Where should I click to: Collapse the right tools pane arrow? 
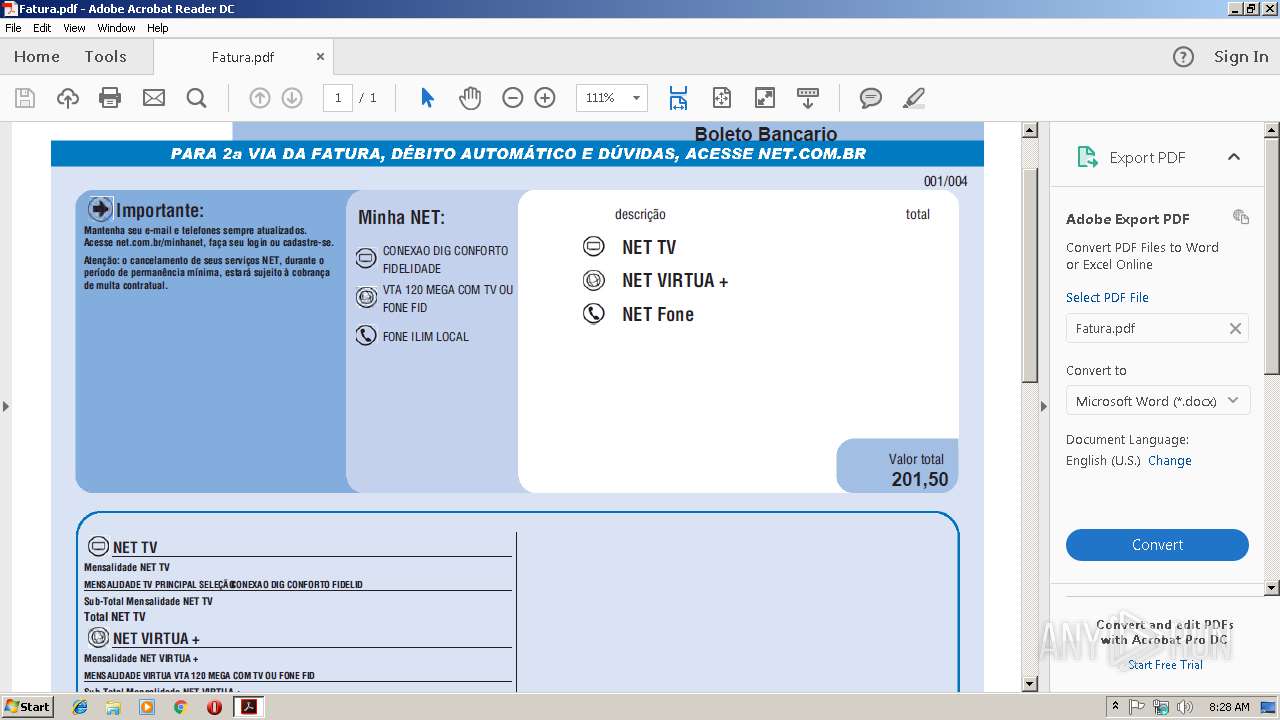tap(1043, 406)
